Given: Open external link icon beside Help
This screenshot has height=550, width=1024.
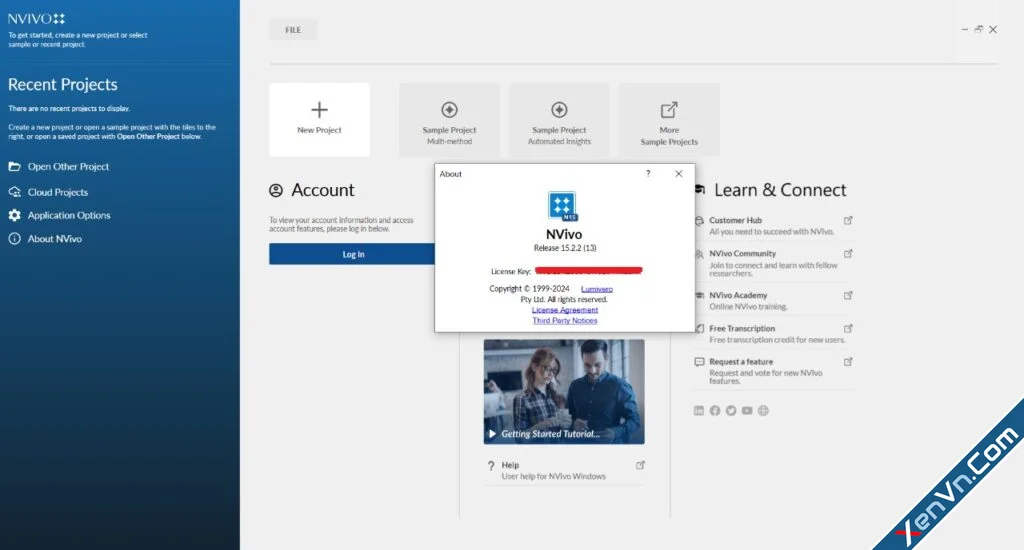Looking at the screenshot, I should tap(640, 465).
